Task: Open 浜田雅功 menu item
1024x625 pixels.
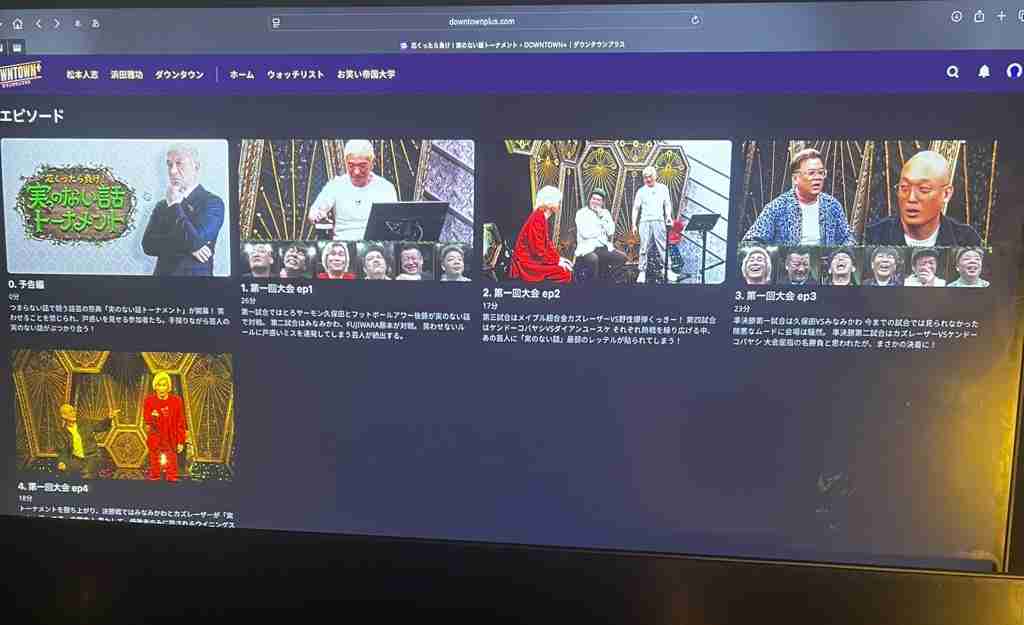Action: (126, 74)
